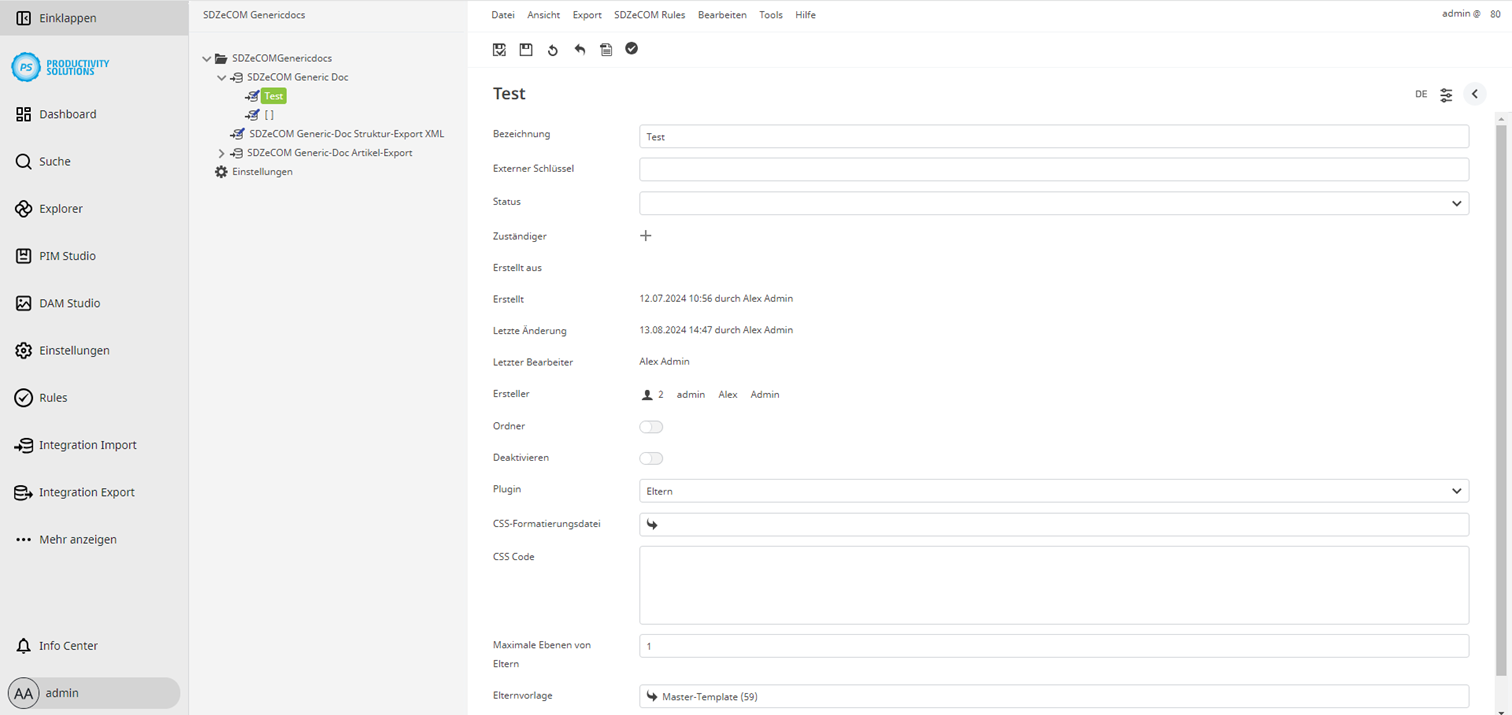The height and width of the screenshot is (715, 1512).
Task: Enable the Ordner toggle
Action: point(651,426)
